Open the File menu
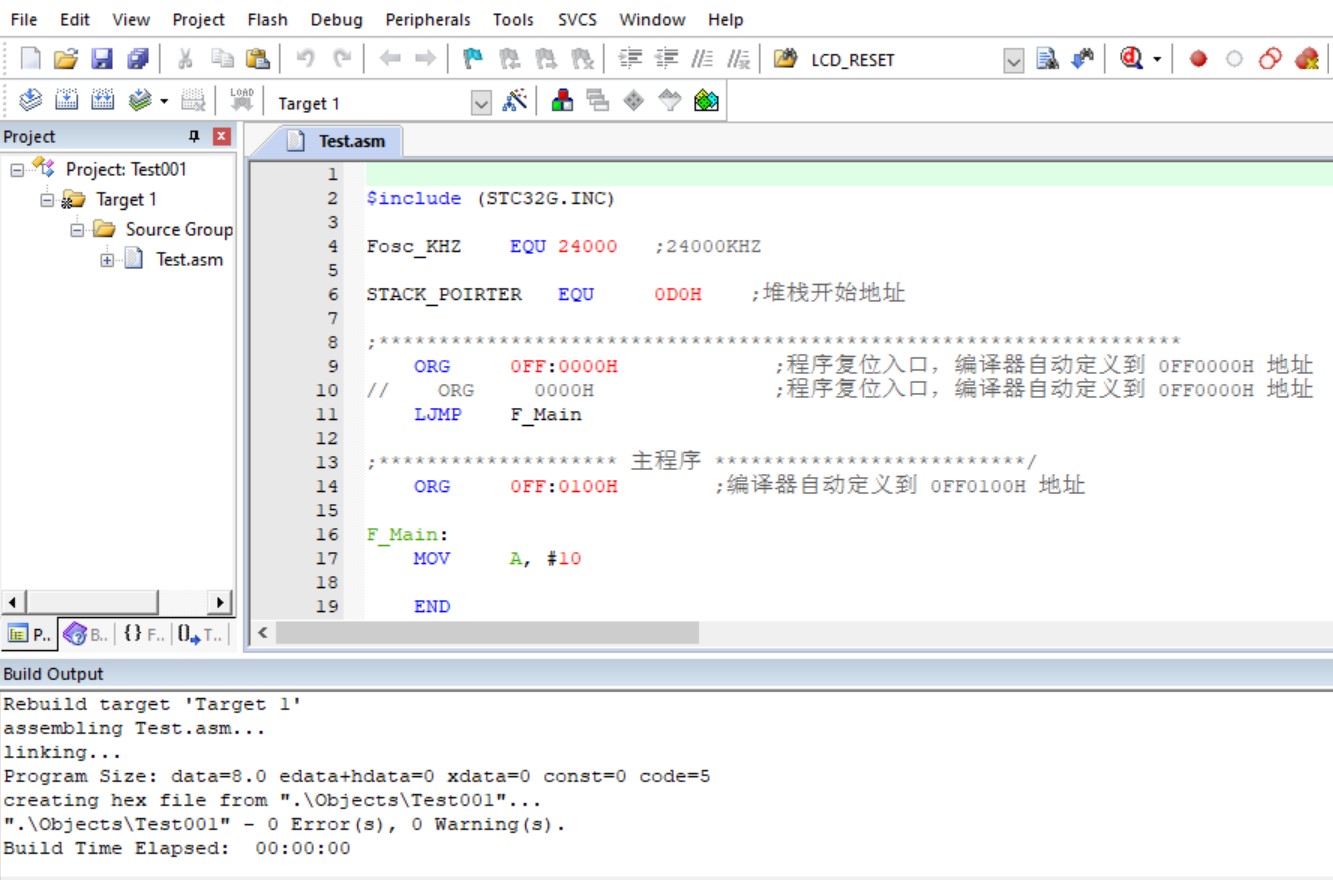This screenshot has height=880, width=1333. pyautogui.click(x=24, y=19)
